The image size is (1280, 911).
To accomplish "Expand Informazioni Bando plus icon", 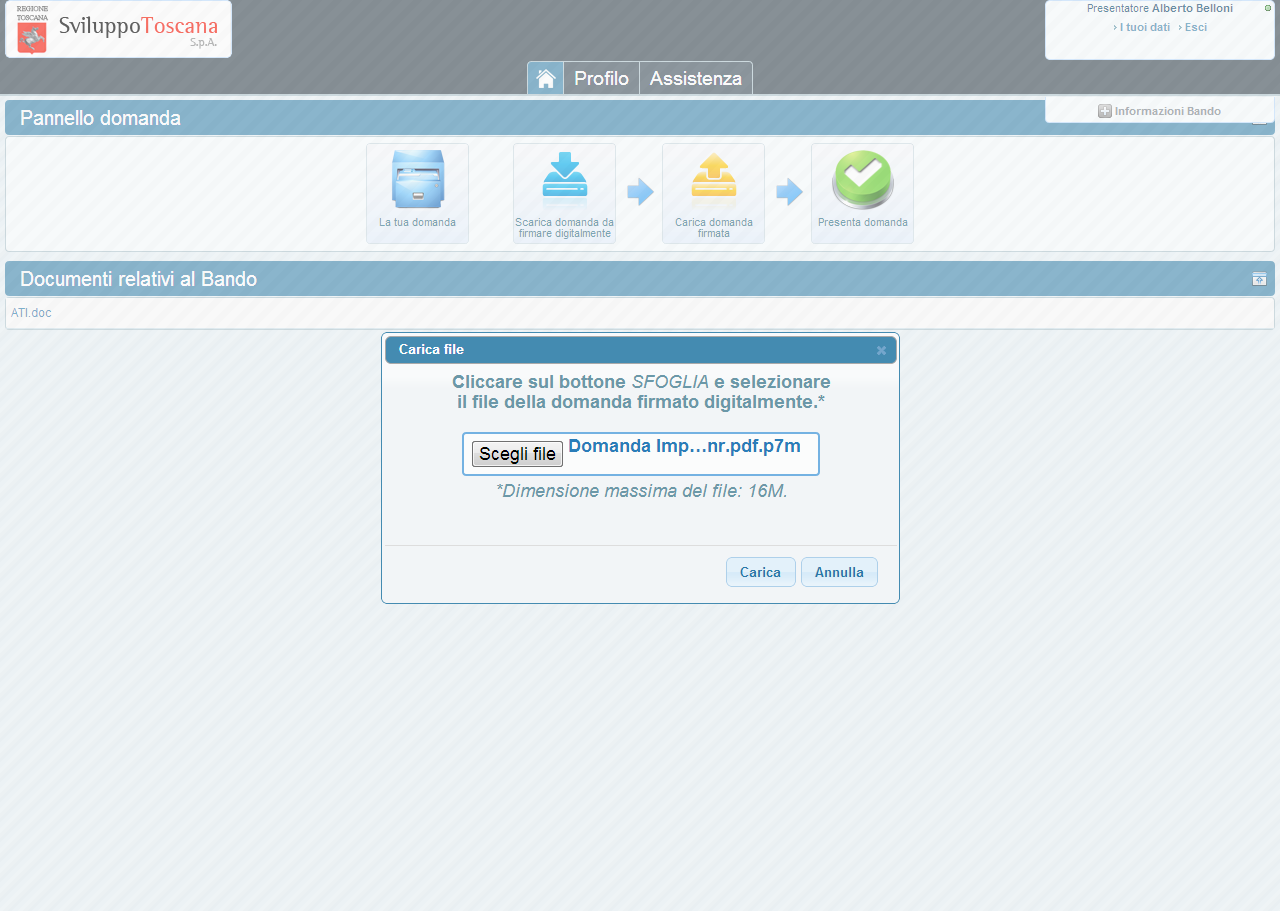I will click(1104, 111).
